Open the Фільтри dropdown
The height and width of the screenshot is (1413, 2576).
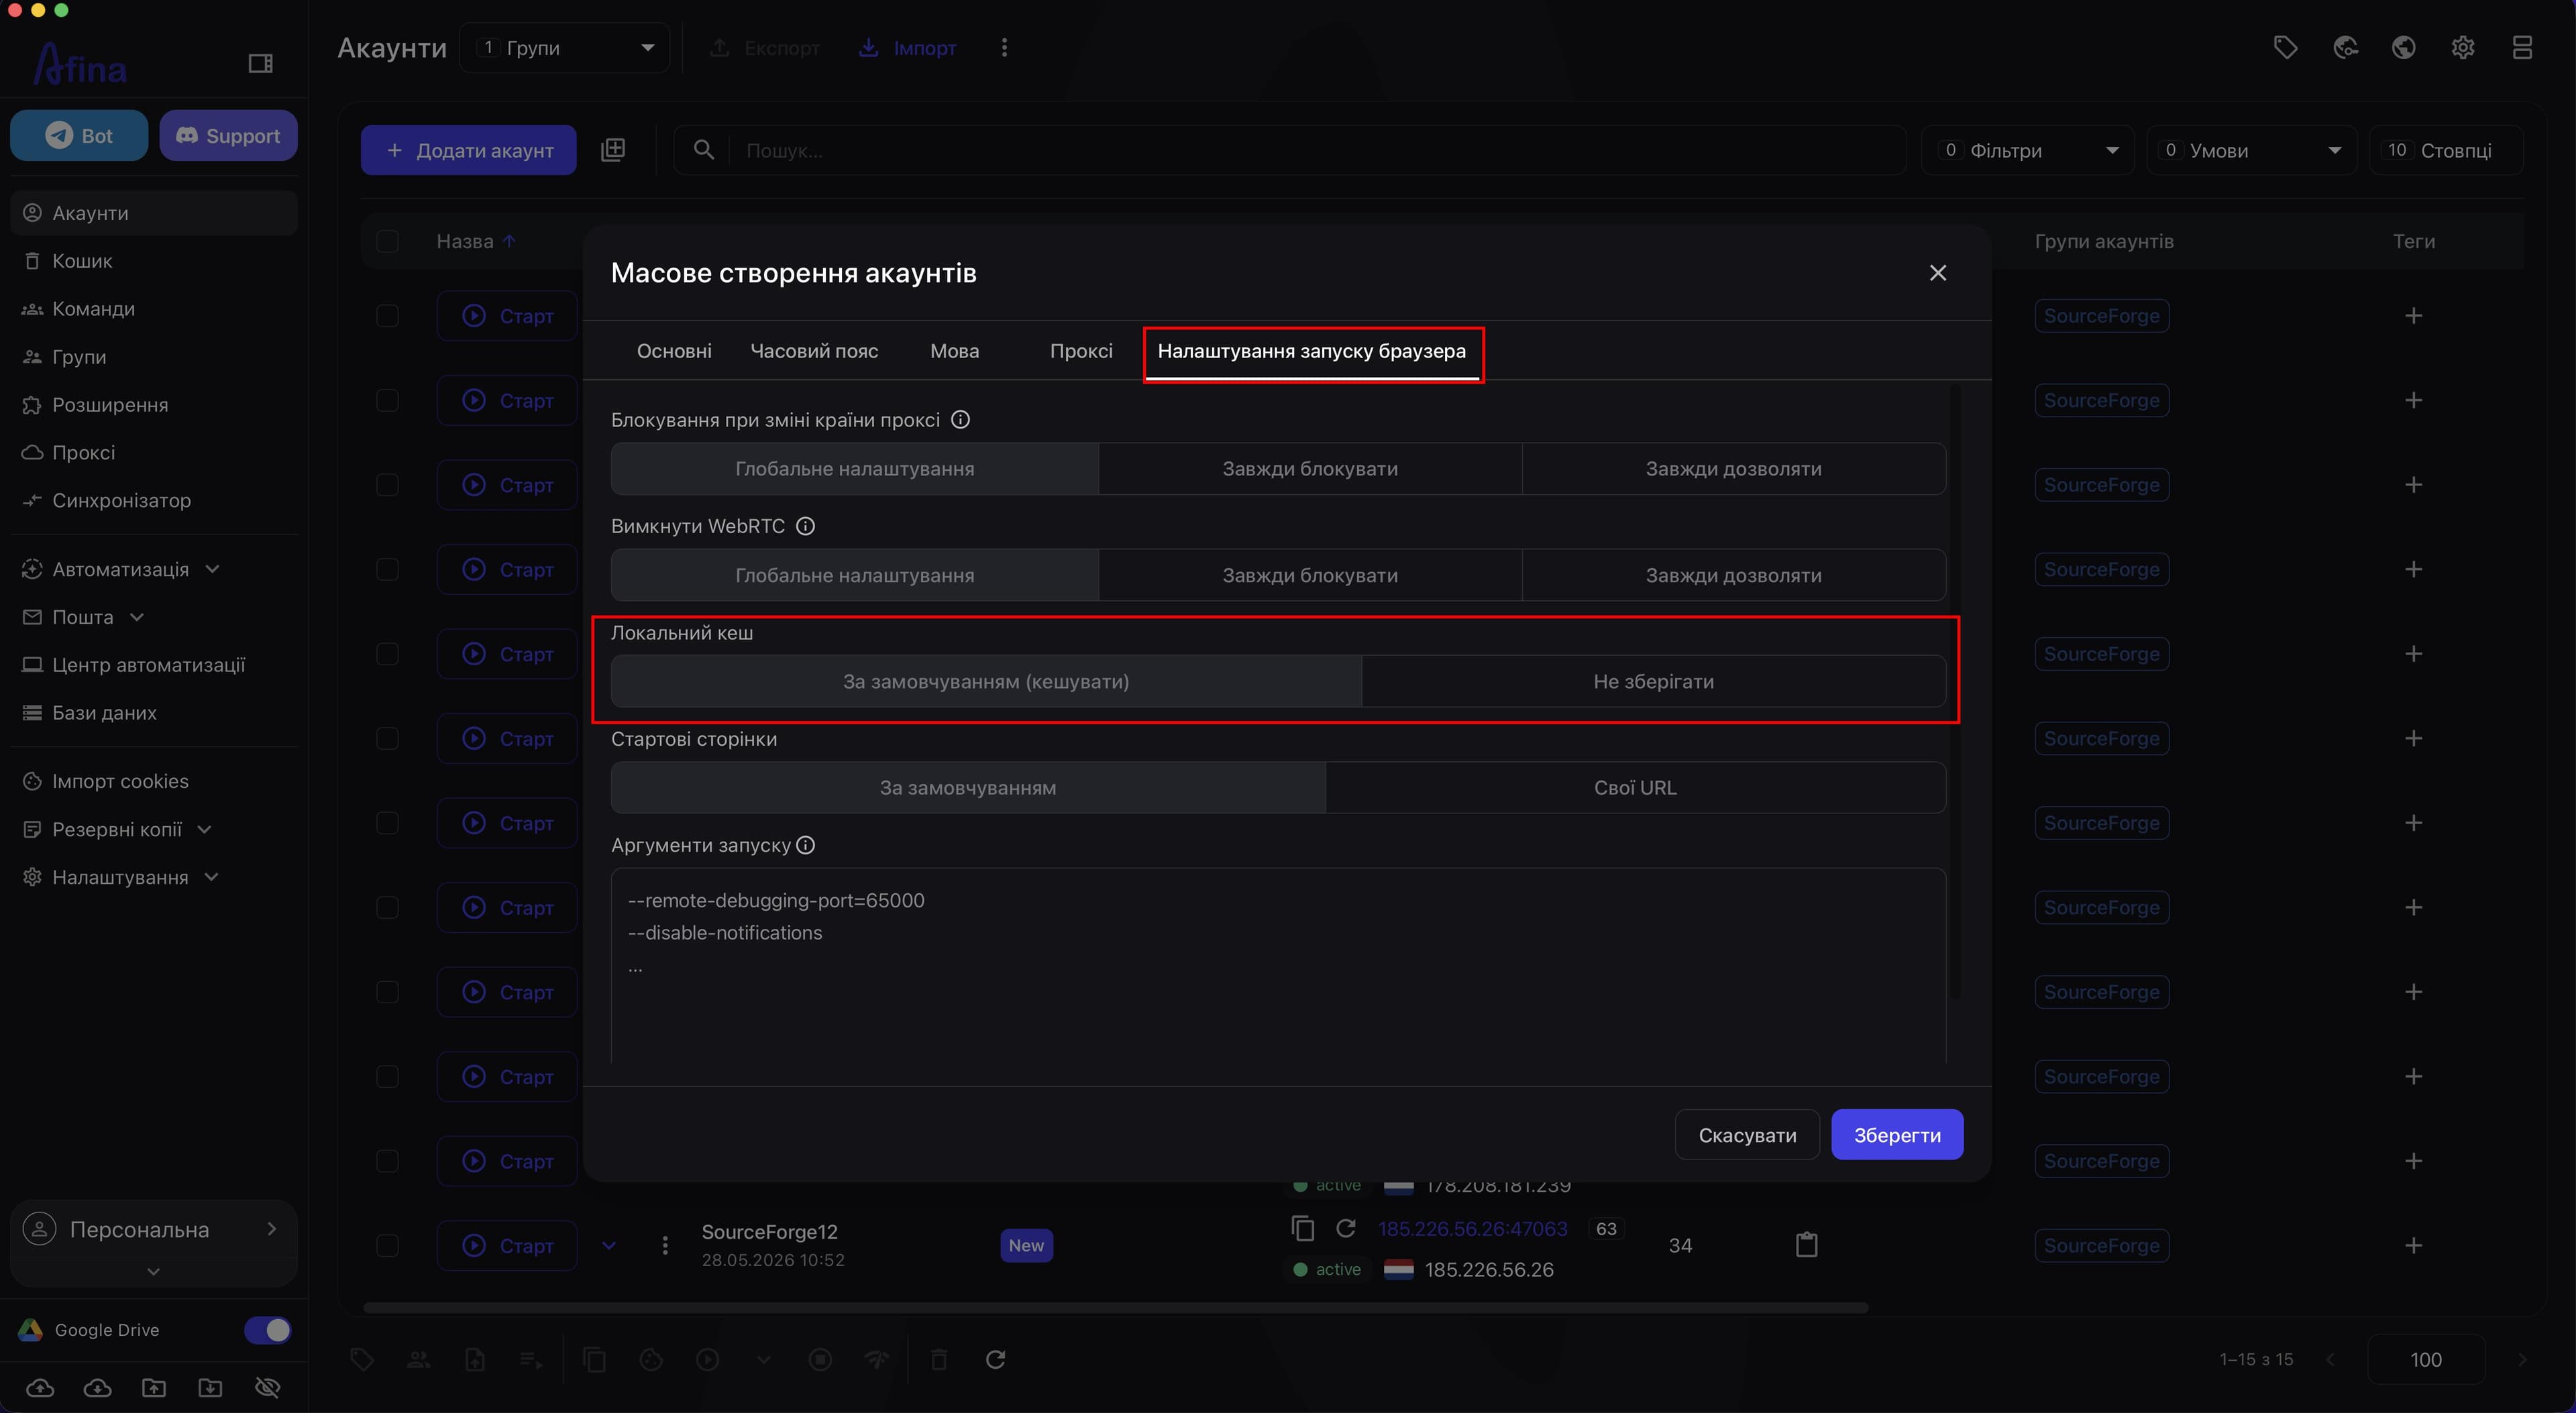(x=2028, y=150)
